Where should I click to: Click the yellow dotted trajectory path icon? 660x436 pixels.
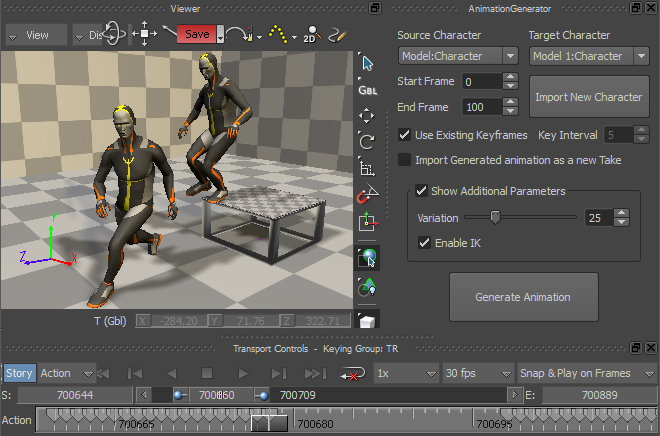(278, 34)
